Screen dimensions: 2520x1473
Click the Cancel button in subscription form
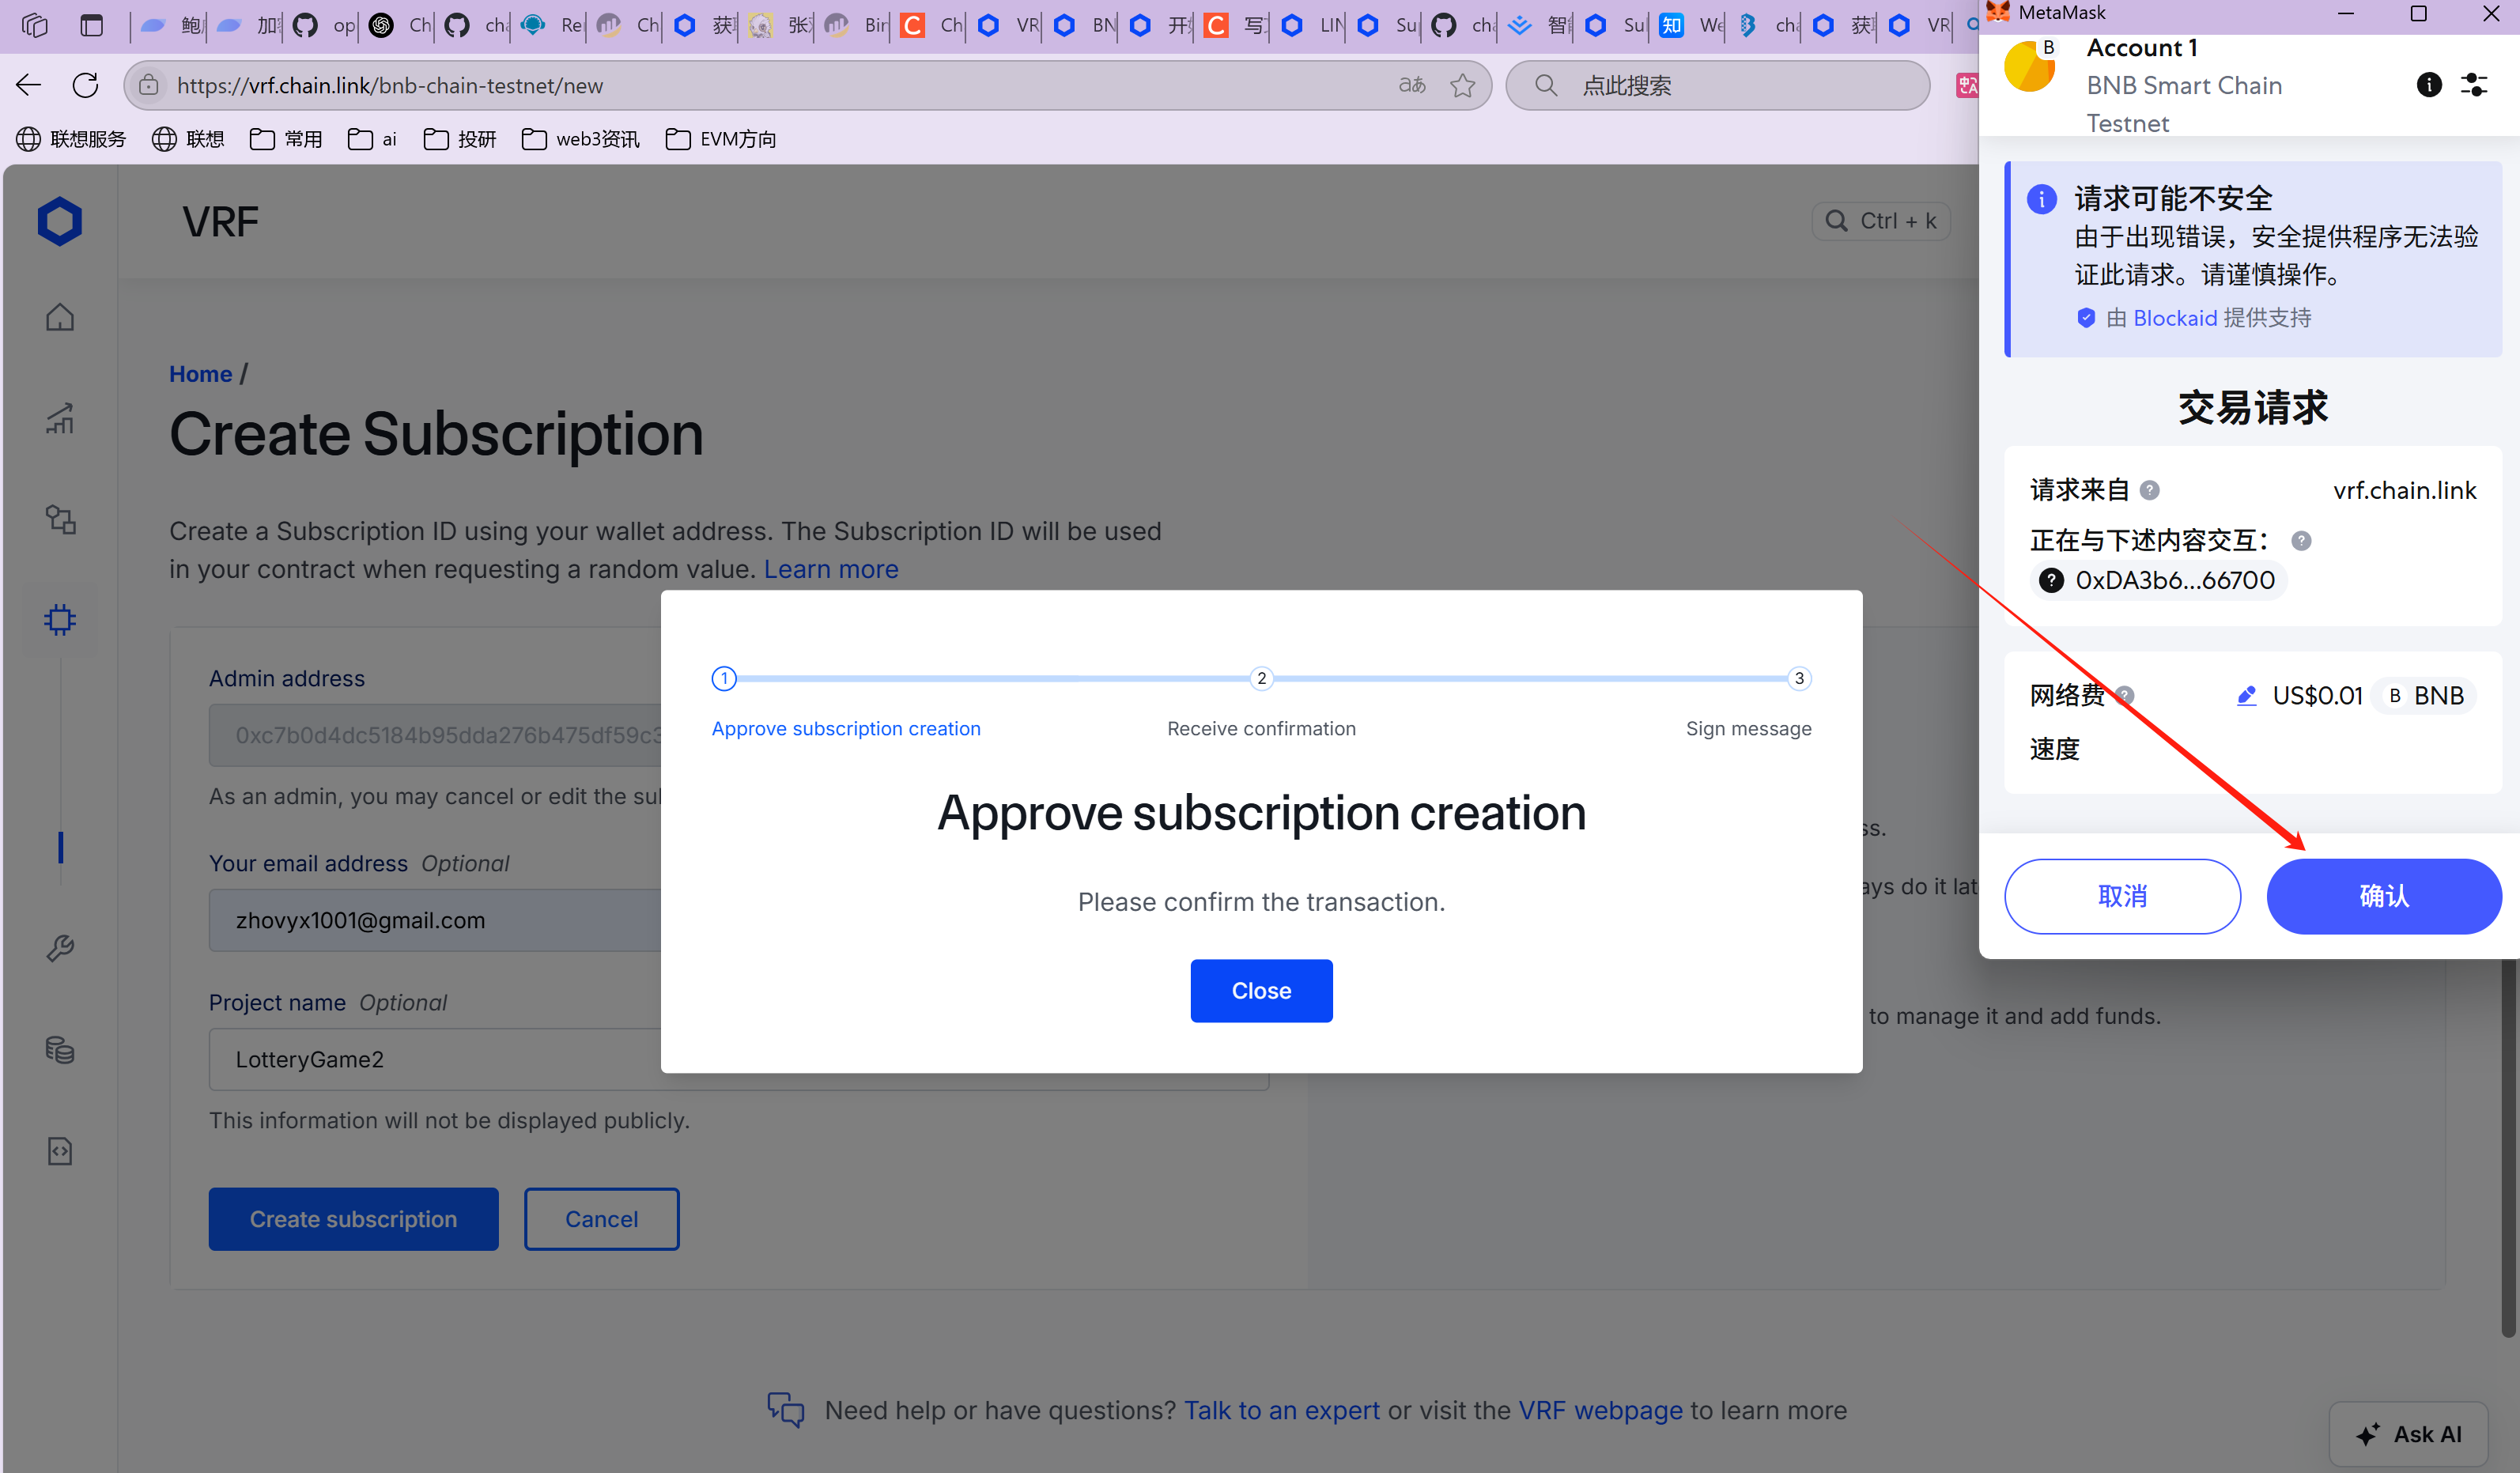coord(601,1218)
